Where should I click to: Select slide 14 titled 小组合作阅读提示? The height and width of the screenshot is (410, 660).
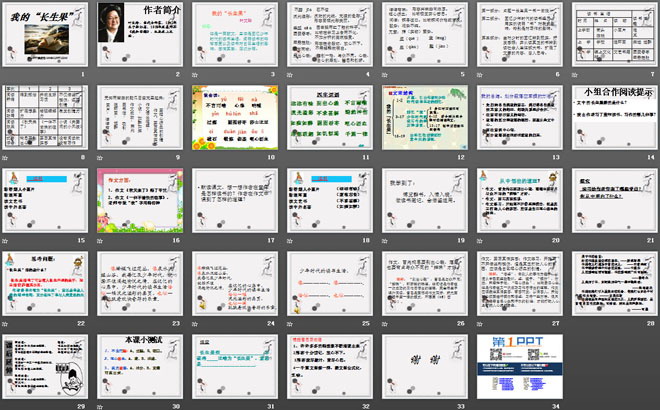click(607, 115)
